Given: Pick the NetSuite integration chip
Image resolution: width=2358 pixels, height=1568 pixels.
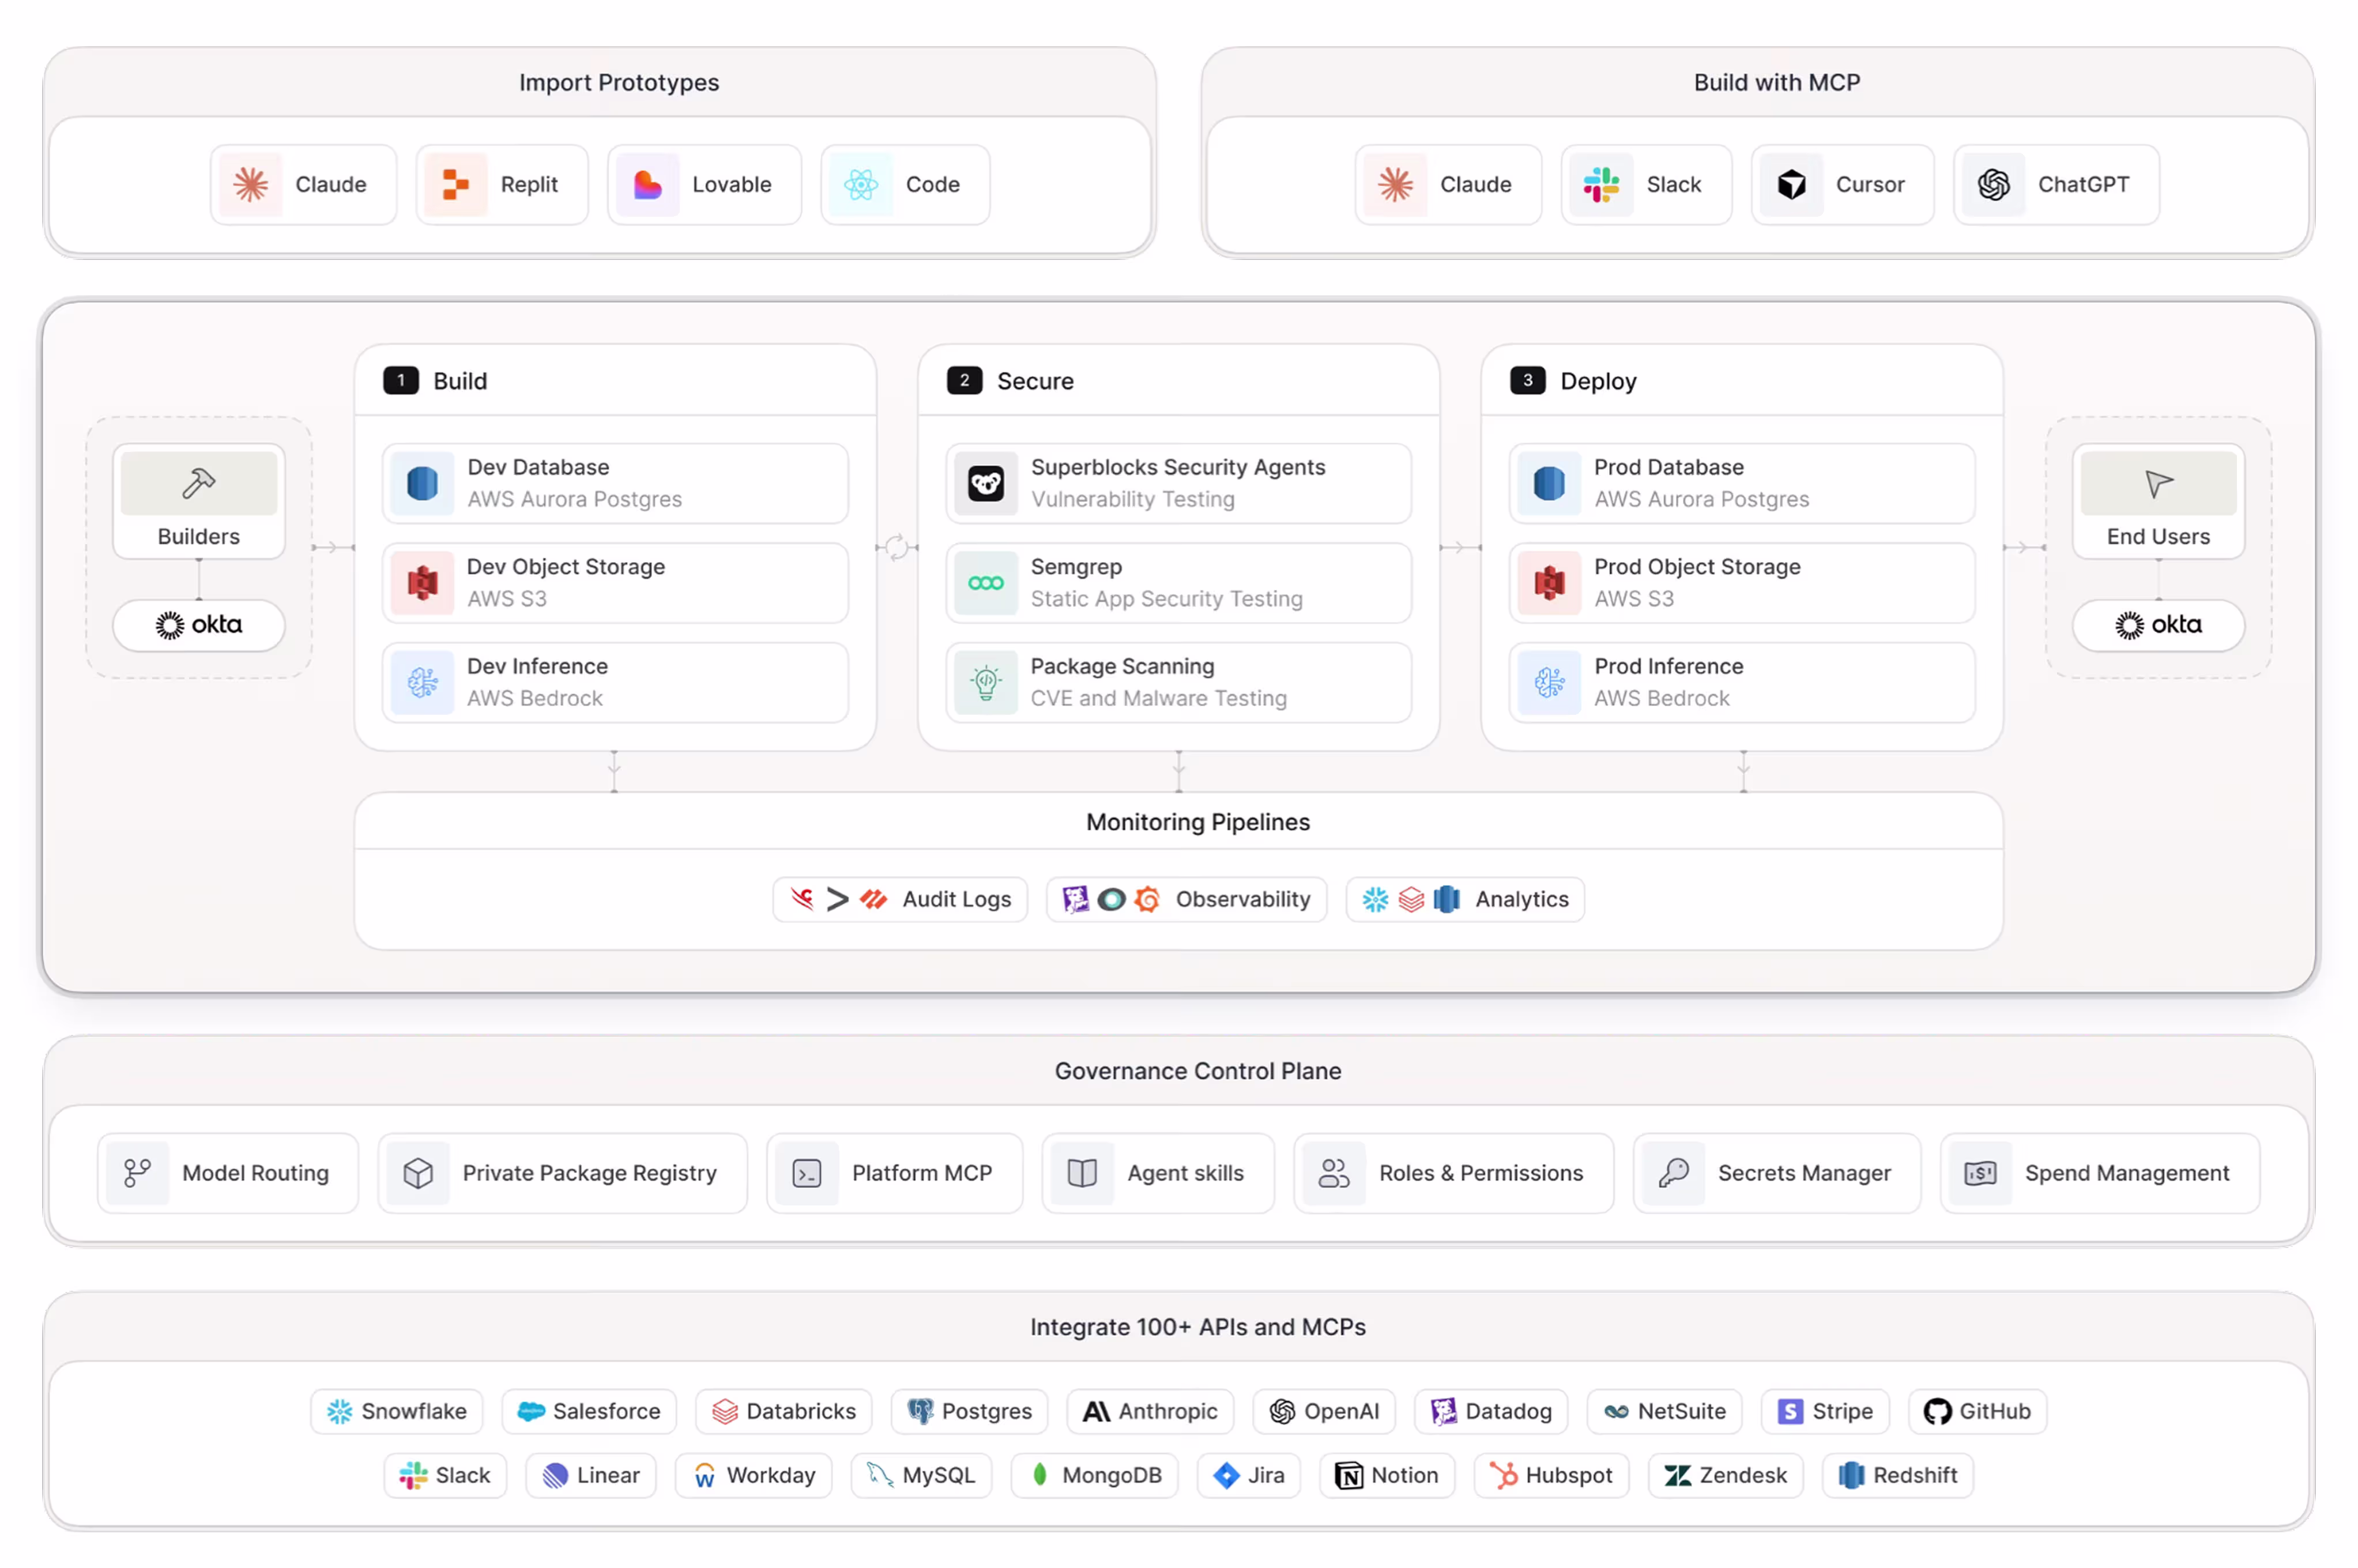Looking at the screenshot, I should tap(1665, 1411).
